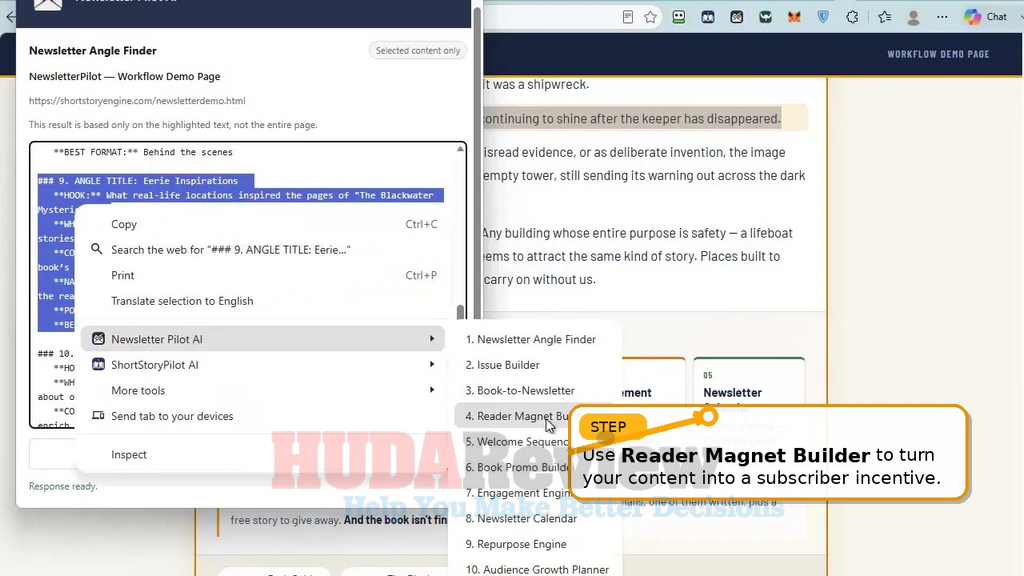
Task: Click the Selected content only badge
Action: 418,50
